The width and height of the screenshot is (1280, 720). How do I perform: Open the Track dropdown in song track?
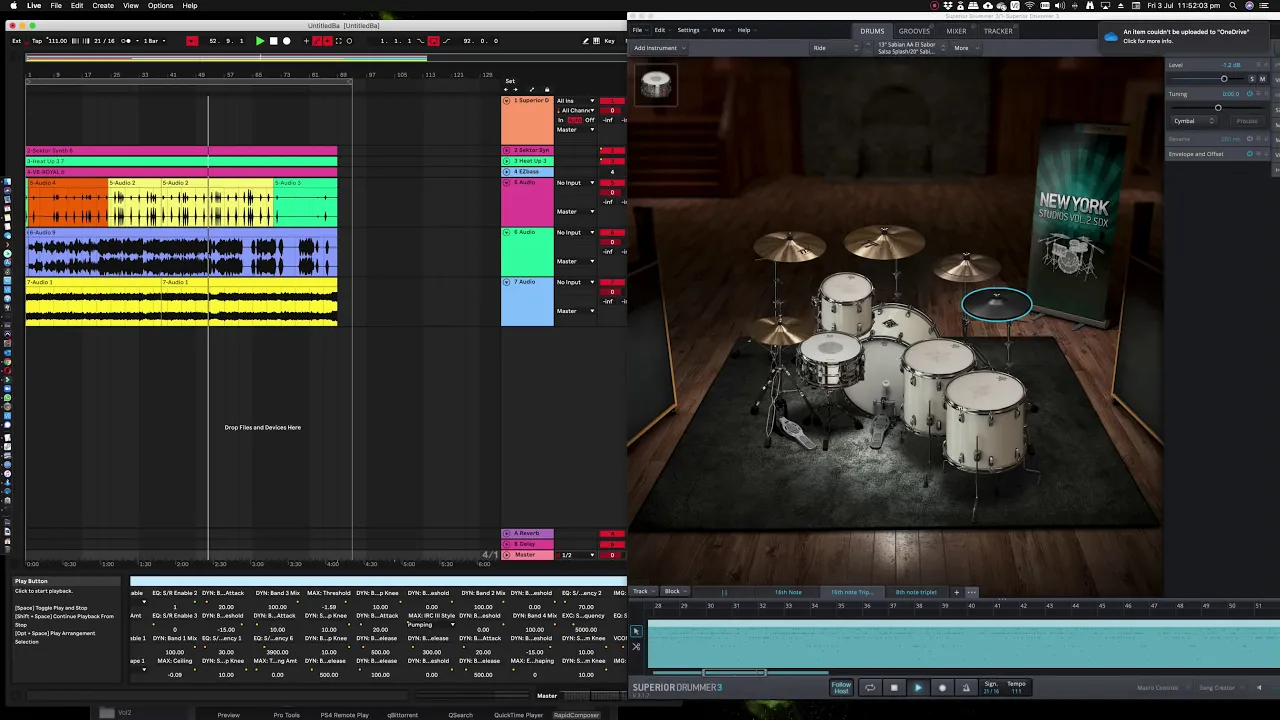tap(643, 591)
